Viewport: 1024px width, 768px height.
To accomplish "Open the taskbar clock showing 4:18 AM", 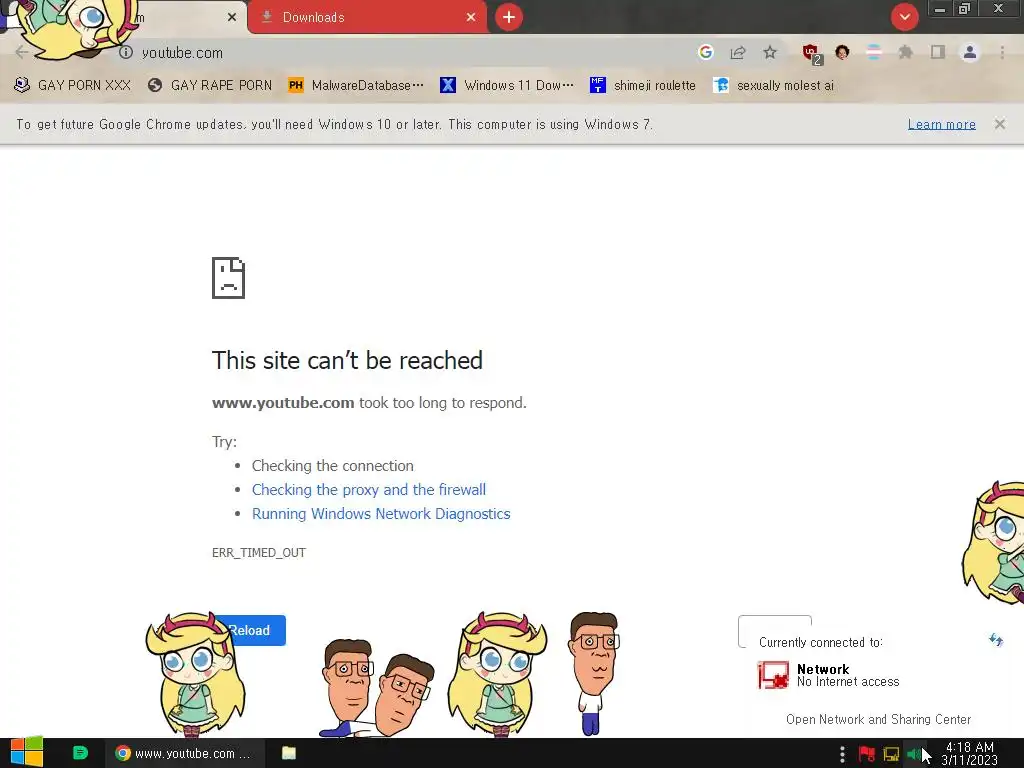I will pos(970,754).
